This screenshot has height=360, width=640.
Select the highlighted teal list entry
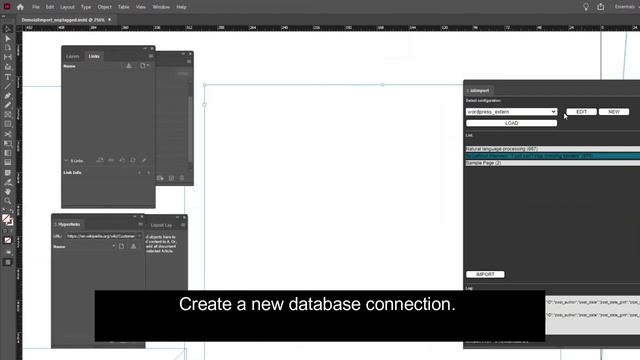pos(553,156)
